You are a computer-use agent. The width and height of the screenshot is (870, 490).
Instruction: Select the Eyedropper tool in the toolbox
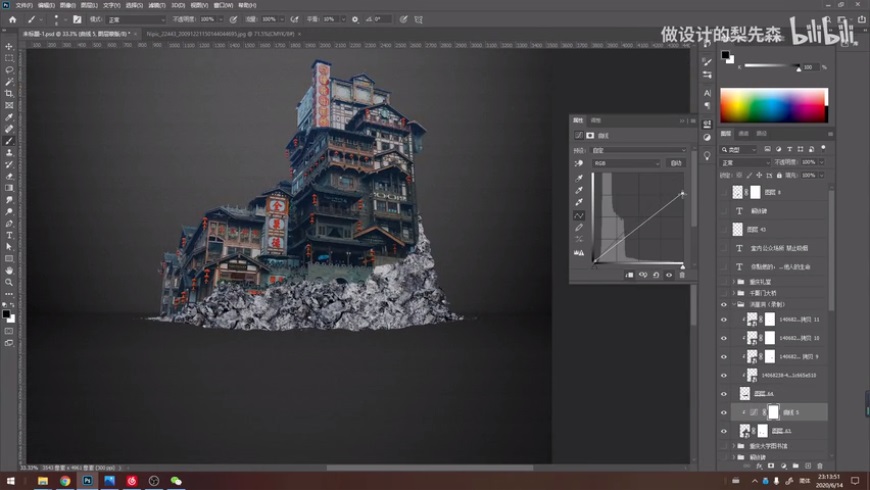click(x=9, y=117)
